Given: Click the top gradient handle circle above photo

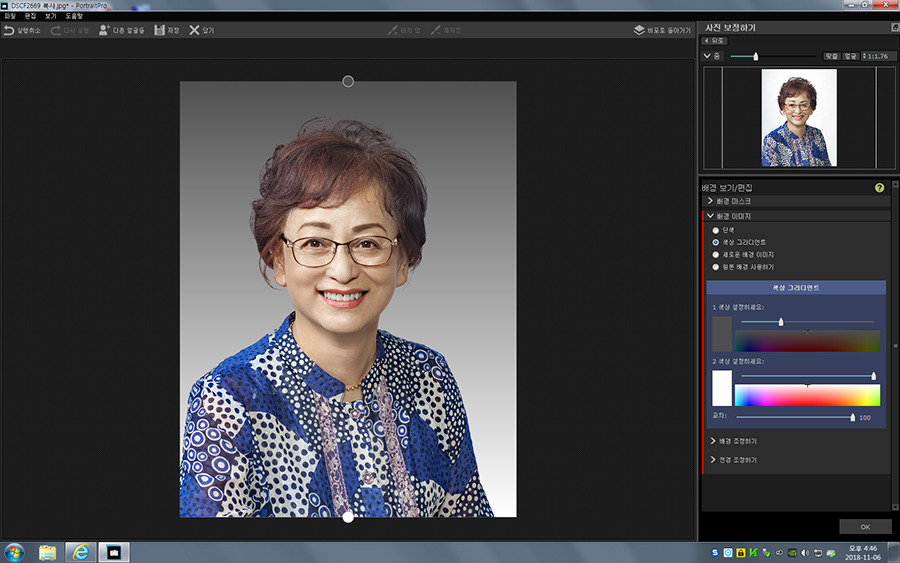Looking at the screenshot, I should [x=348, y=81].
